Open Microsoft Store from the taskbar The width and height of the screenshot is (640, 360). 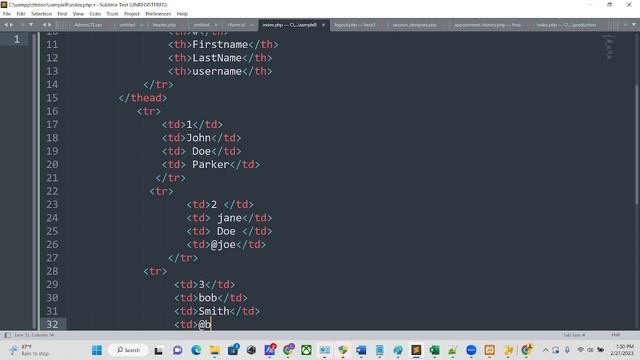[233, 350]
